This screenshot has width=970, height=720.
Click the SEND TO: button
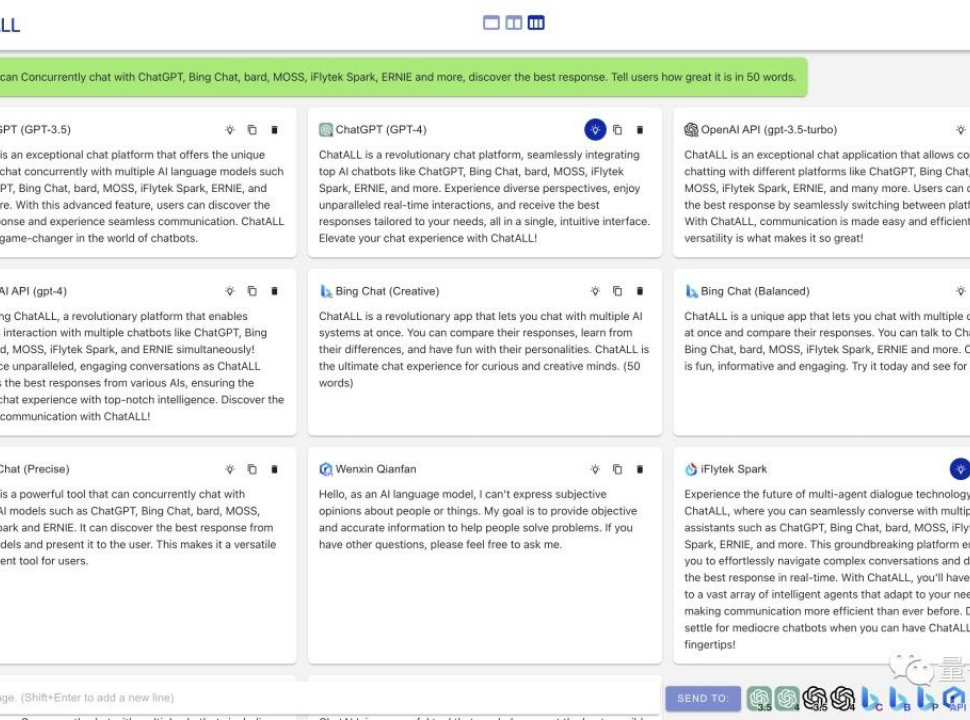pyautogui.click(x=702, y=698)
